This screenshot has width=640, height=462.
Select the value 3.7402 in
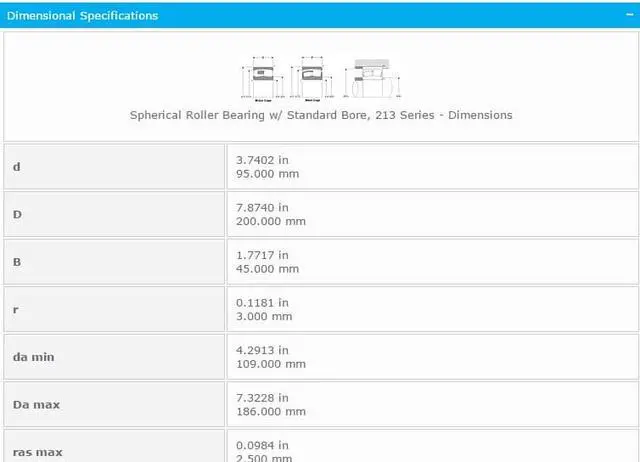click(262, 160)
